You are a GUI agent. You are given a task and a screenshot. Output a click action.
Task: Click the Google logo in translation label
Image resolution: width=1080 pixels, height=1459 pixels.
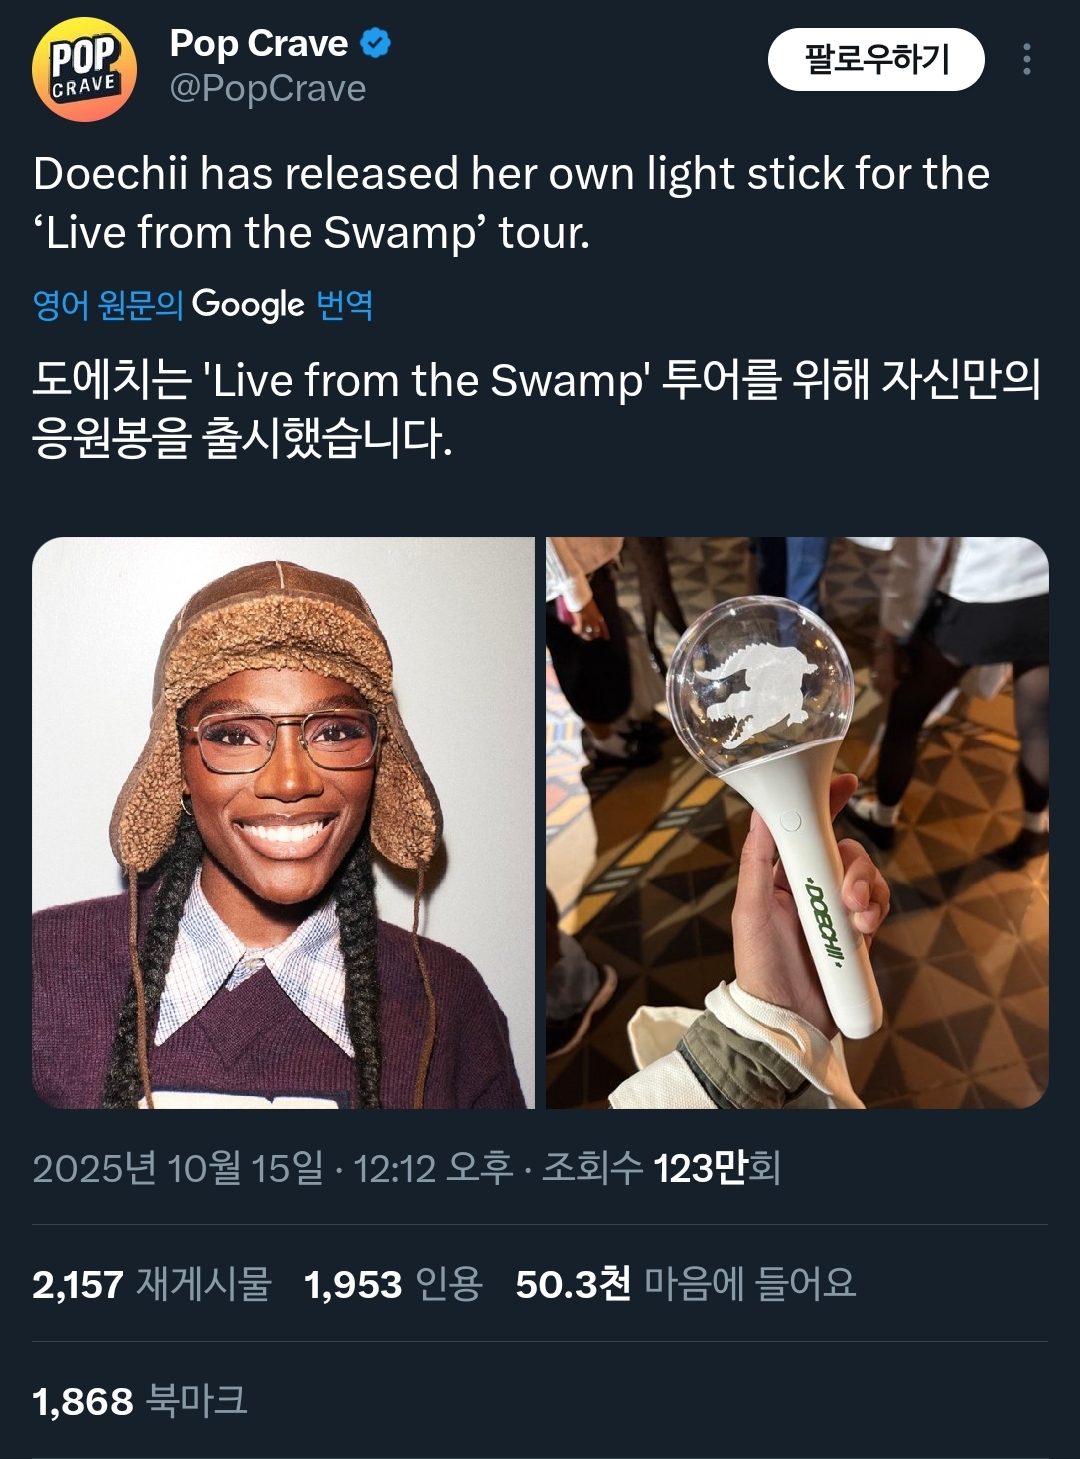point(248,304)
